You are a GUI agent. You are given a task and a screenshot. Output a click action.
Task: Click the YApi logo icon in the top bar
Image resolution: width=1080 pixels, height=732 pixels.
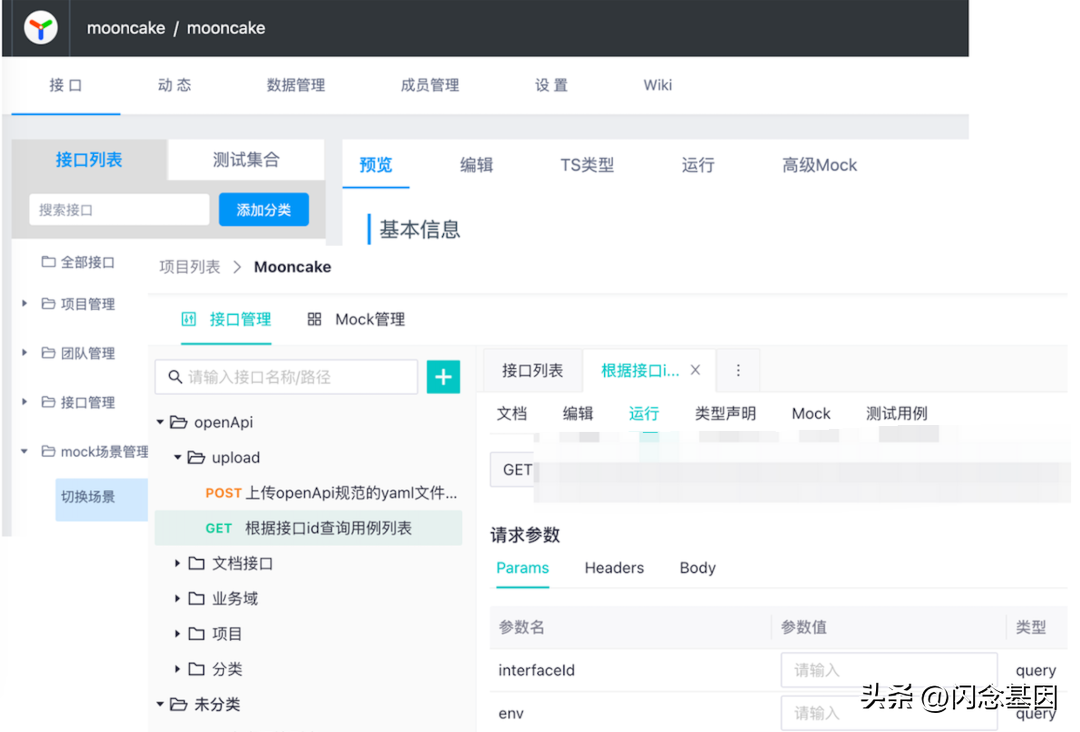click(x=39, y=27)
